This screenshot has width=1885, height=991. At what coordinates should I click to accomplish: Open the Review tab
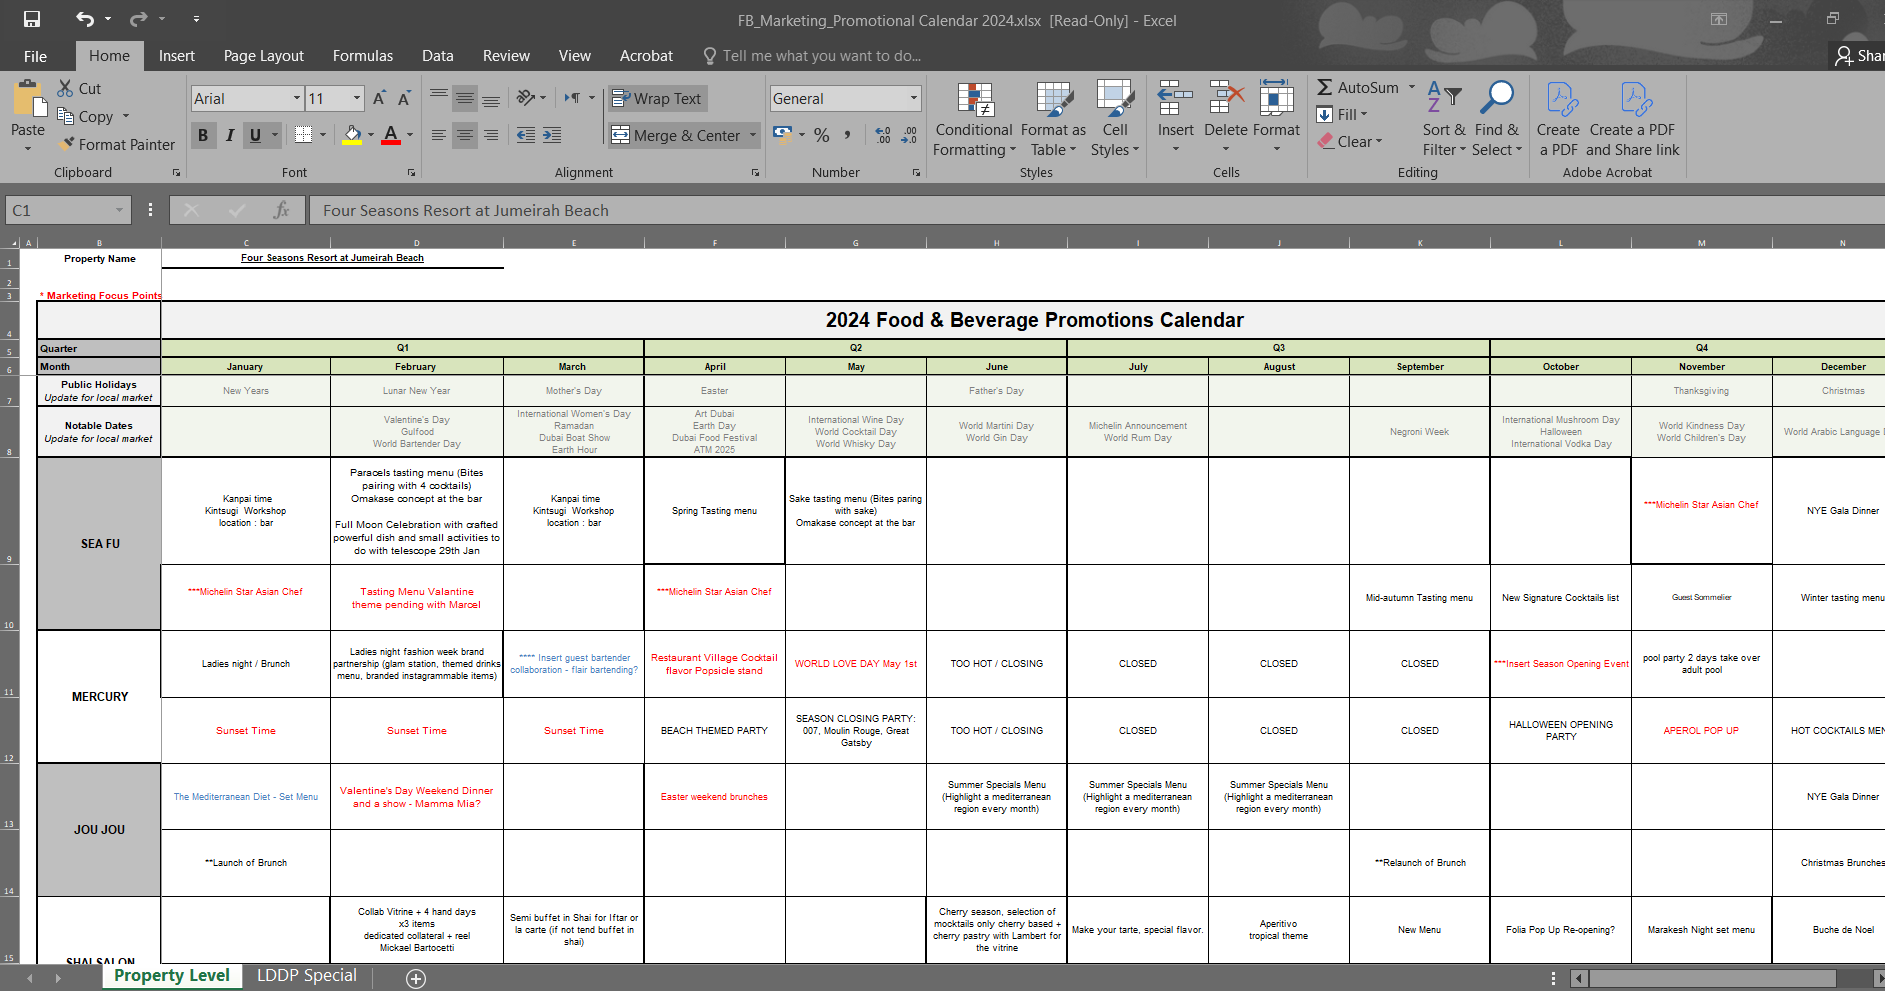(x=506, y=56)
